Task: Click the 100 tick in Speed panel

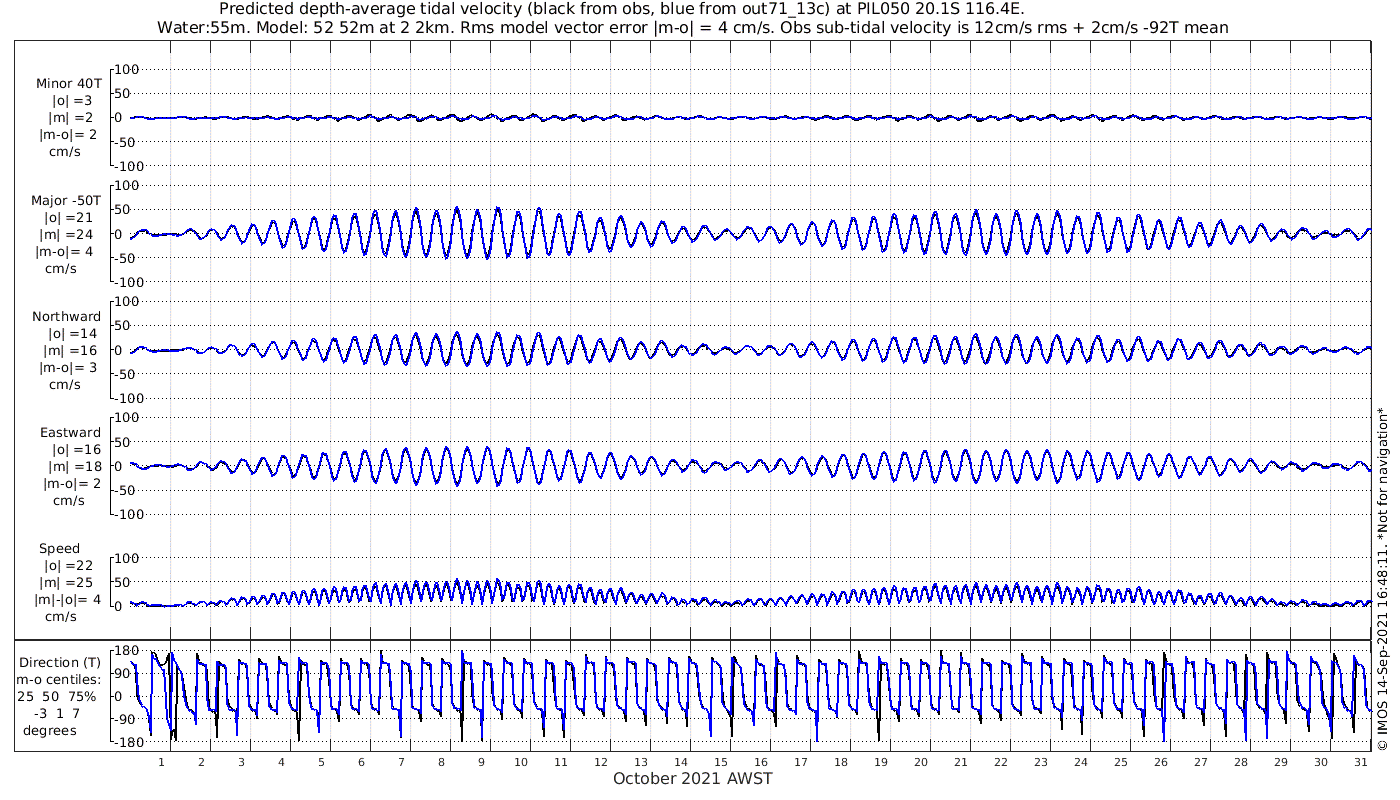Action: point(127,558)
